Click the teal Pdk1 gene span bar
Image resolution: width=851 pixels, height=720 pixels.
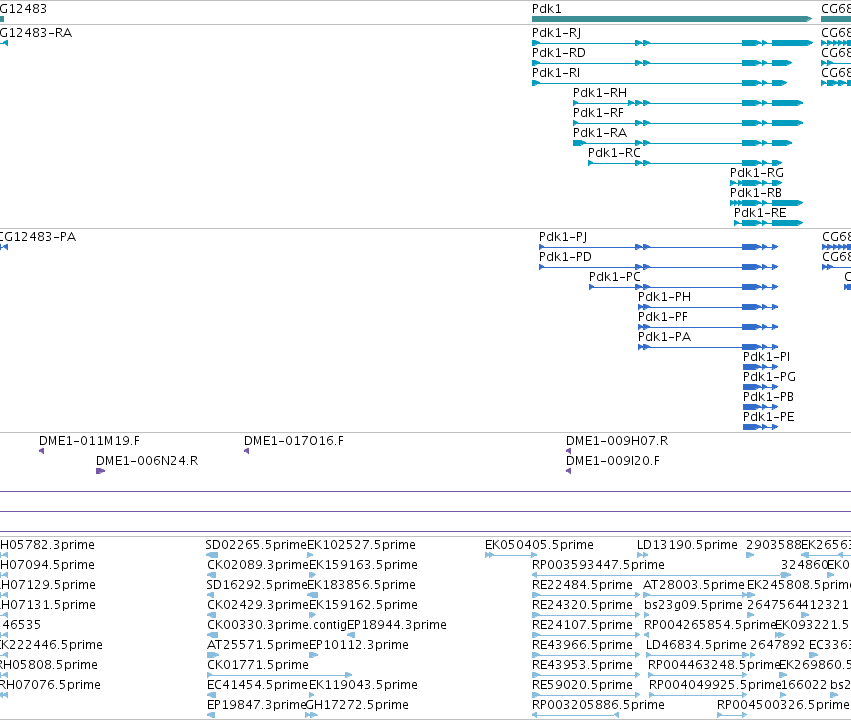pyautogui.click(x=672, y=19)
